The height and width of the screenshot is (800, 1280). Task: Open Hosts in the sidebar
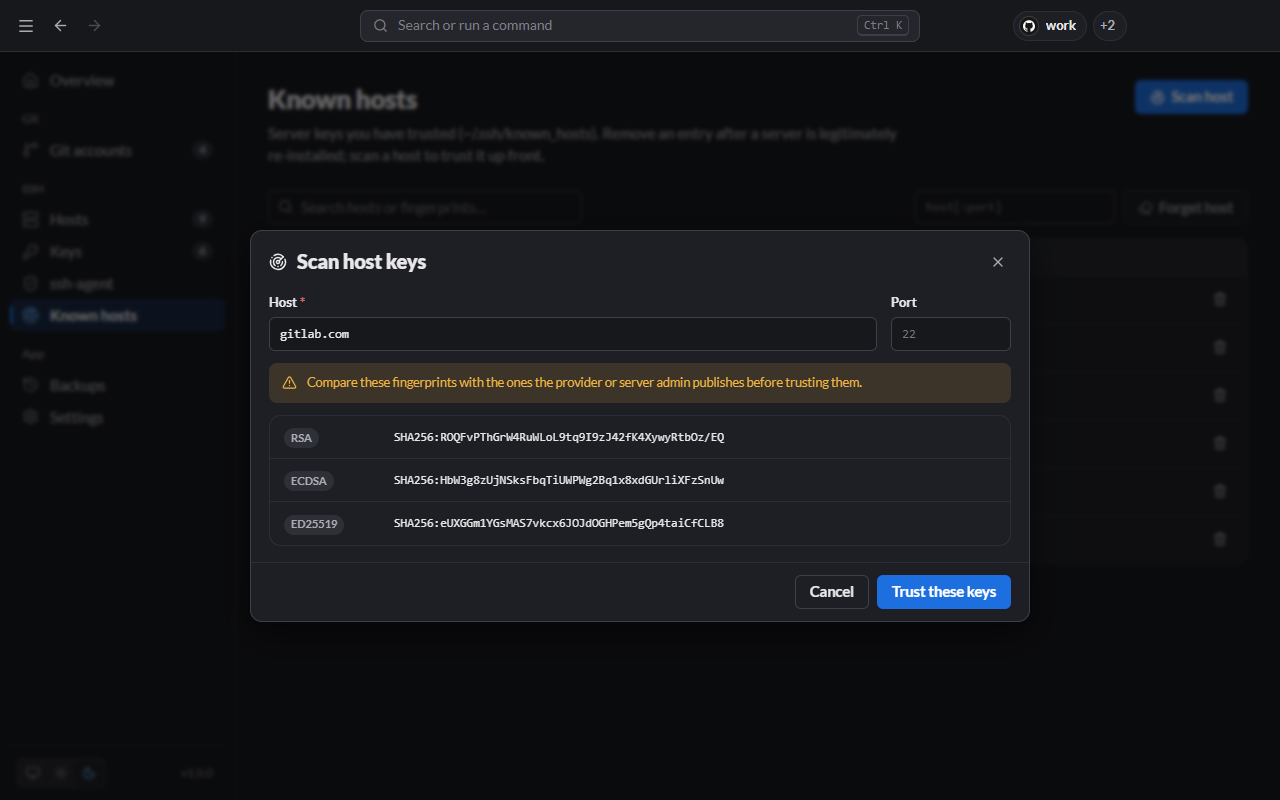118,219
